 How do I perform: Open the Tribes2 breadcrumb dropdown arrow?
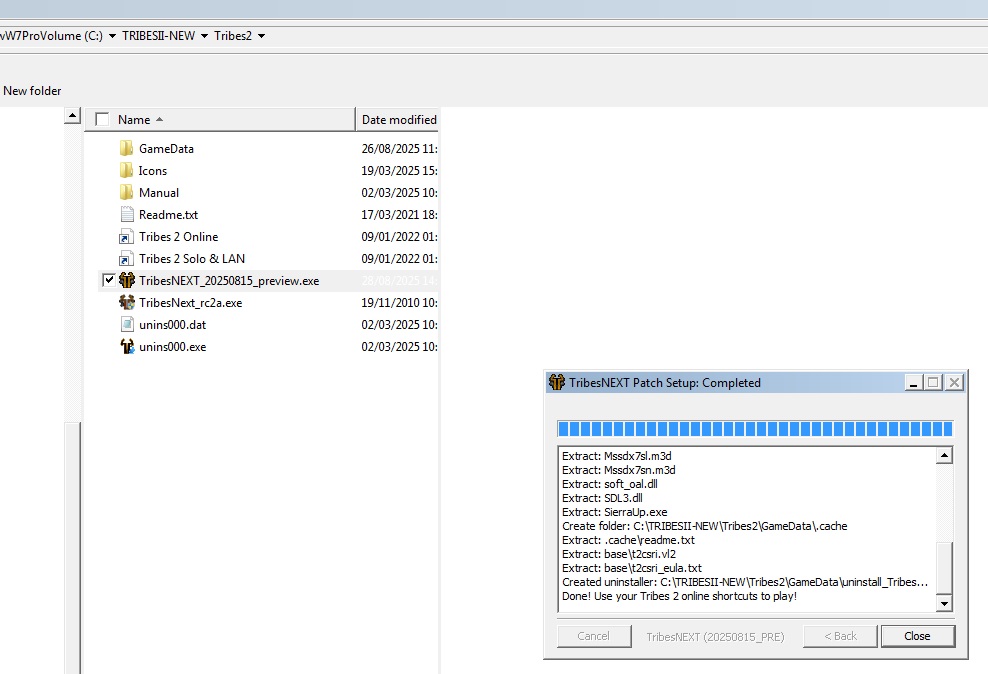[261, 36]
